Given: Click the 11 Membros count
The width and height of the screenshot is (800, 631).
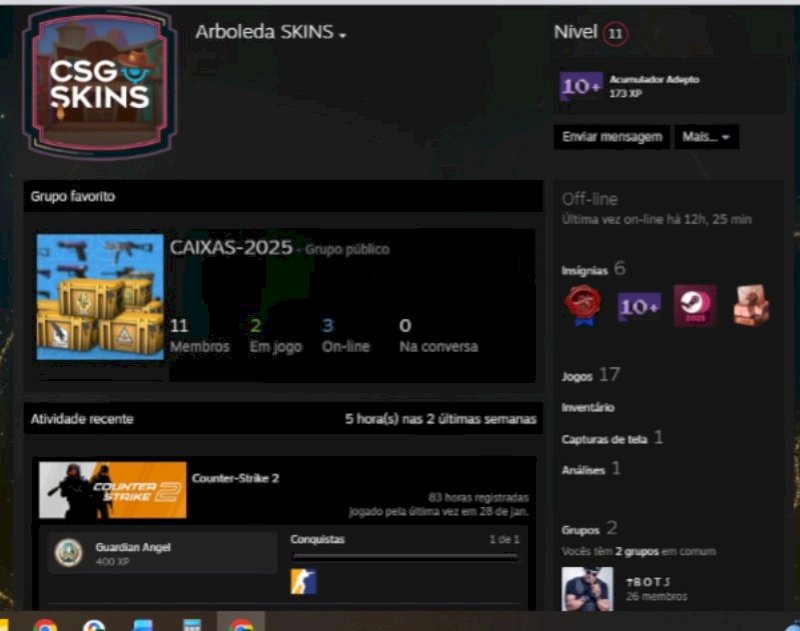Looking at the screenshot, I should (199, 335).
